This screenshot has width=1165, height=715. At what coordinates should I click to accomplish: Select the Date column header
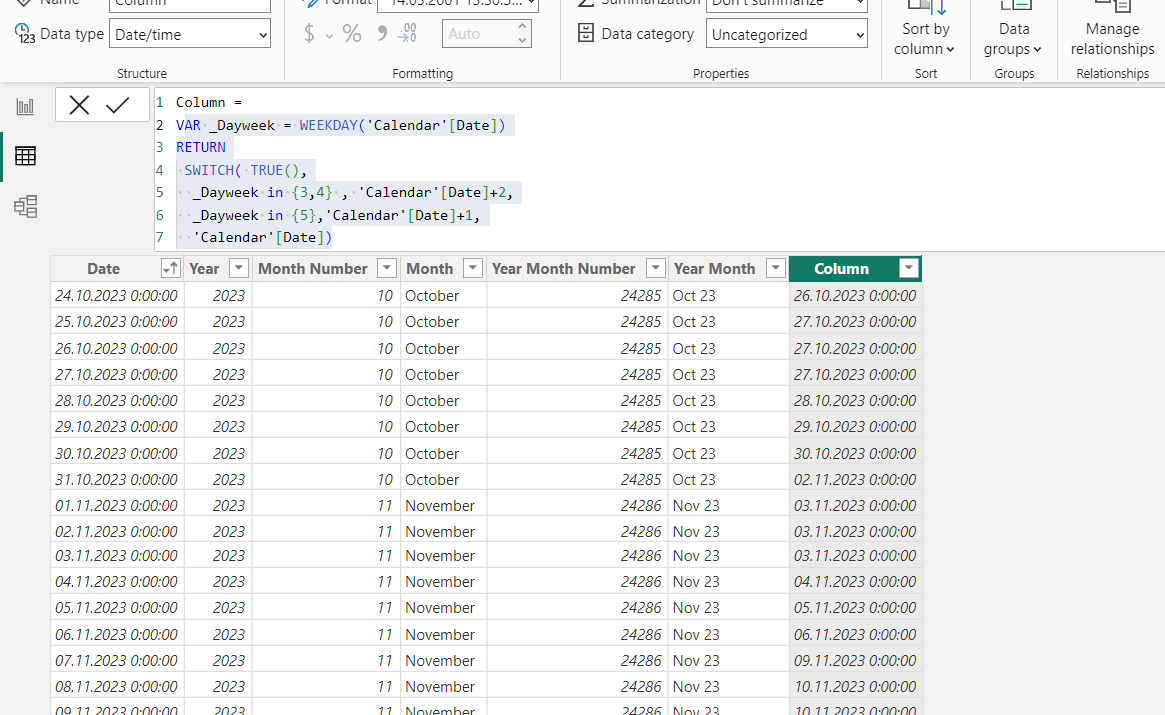[103, 269]
